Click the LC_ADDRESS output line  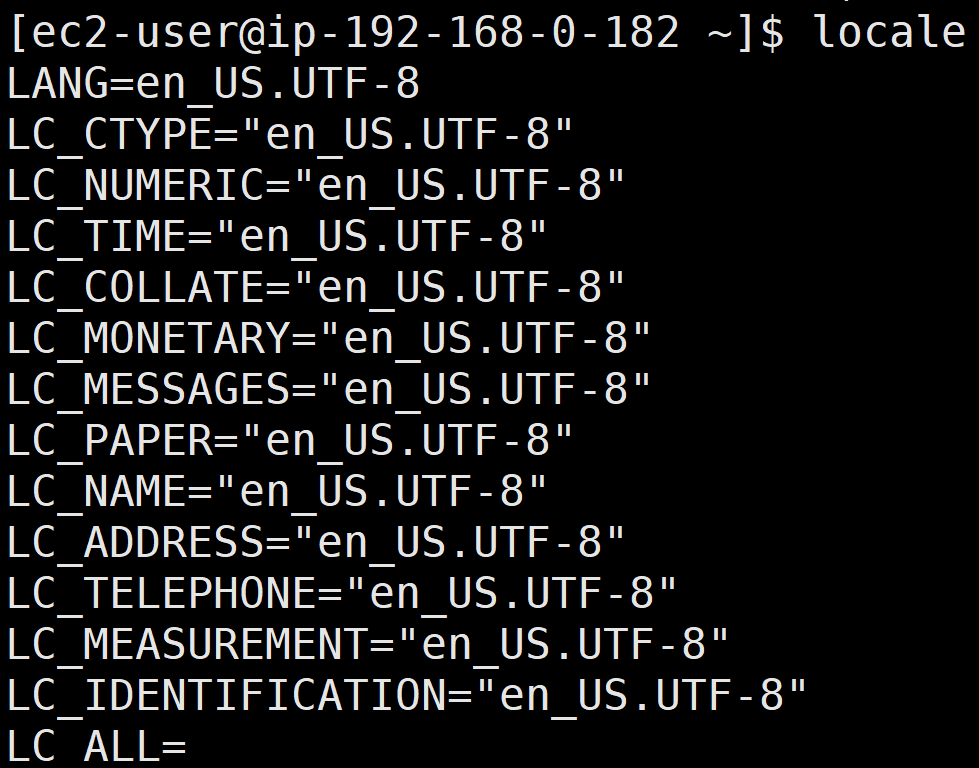(x=316, y=543)
